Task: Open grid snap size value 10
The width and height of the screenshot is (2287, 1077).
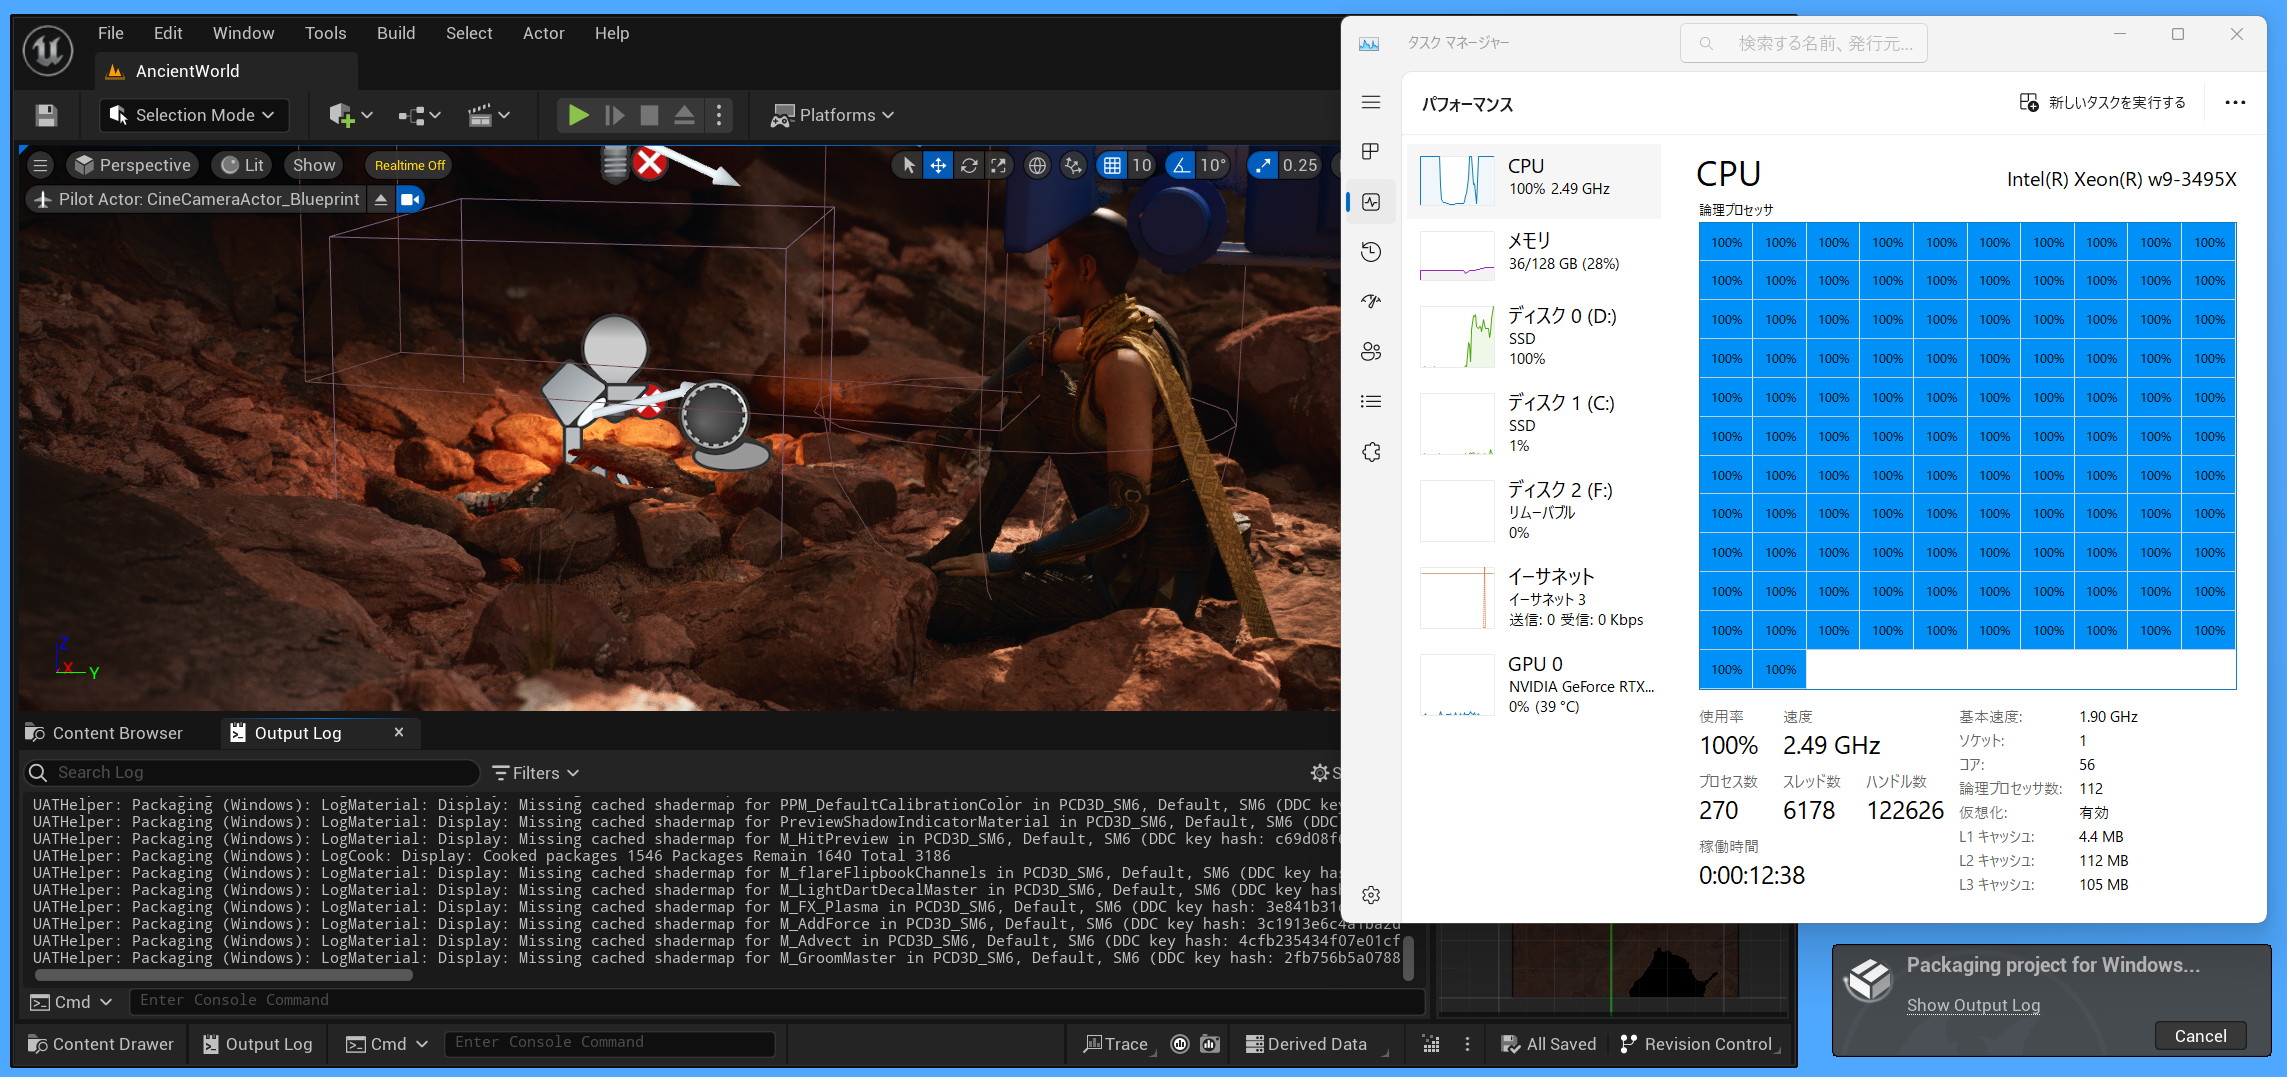Action: click(x=1142, y=165)
